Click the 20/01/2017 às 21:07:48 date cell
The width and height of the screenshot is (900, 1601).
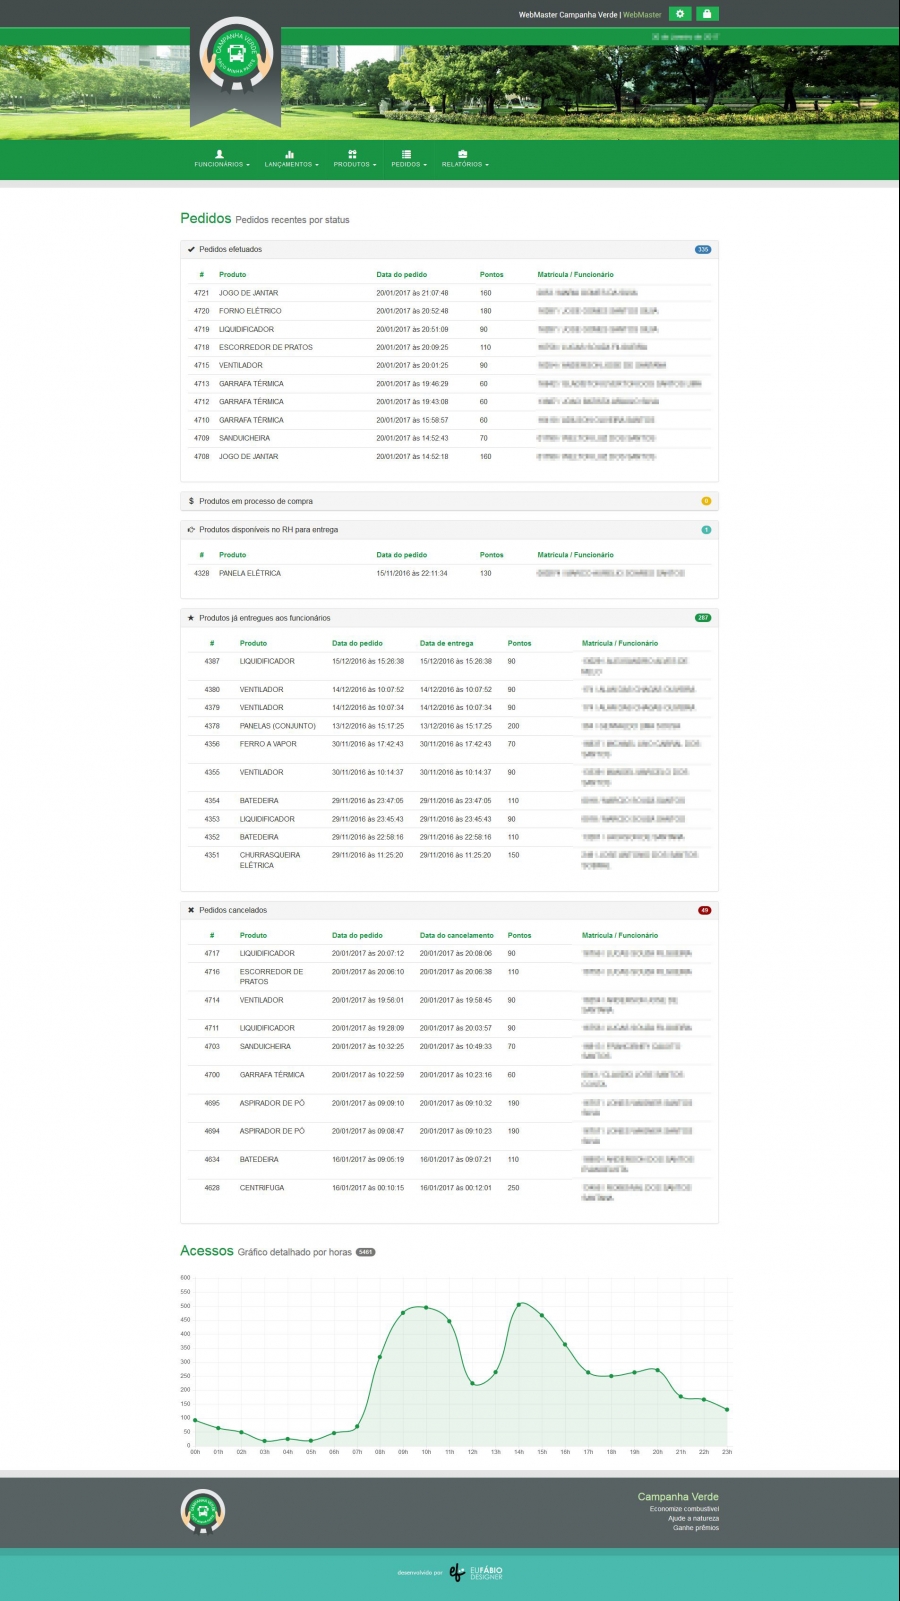pyautogui.click(x=412, y=293)
